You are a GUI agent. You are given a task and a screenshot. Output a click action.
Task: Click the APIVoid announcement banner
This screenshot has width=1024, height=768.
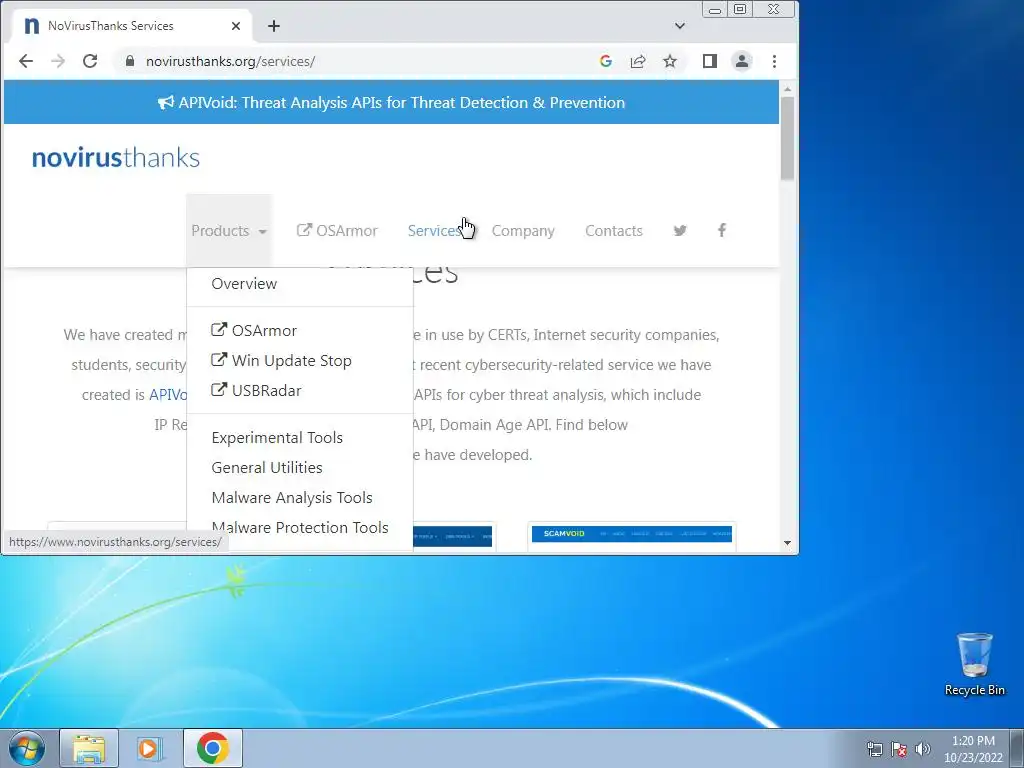[391, 103]
